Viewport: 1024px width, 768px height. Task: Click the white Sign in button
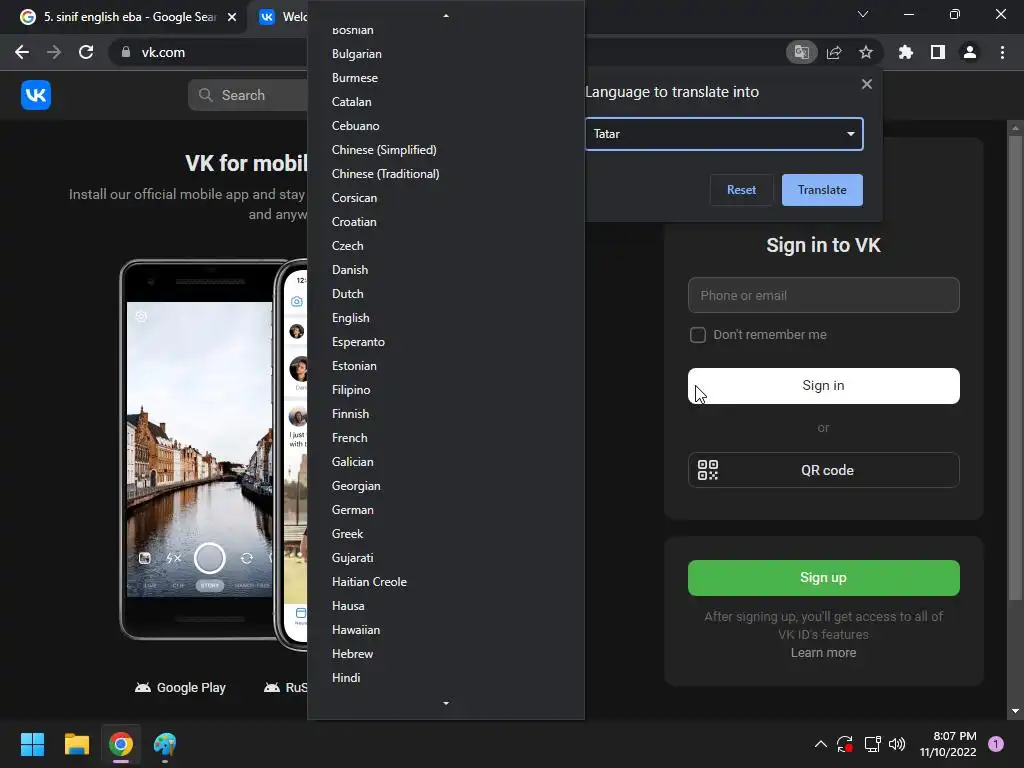pos(824,386)
